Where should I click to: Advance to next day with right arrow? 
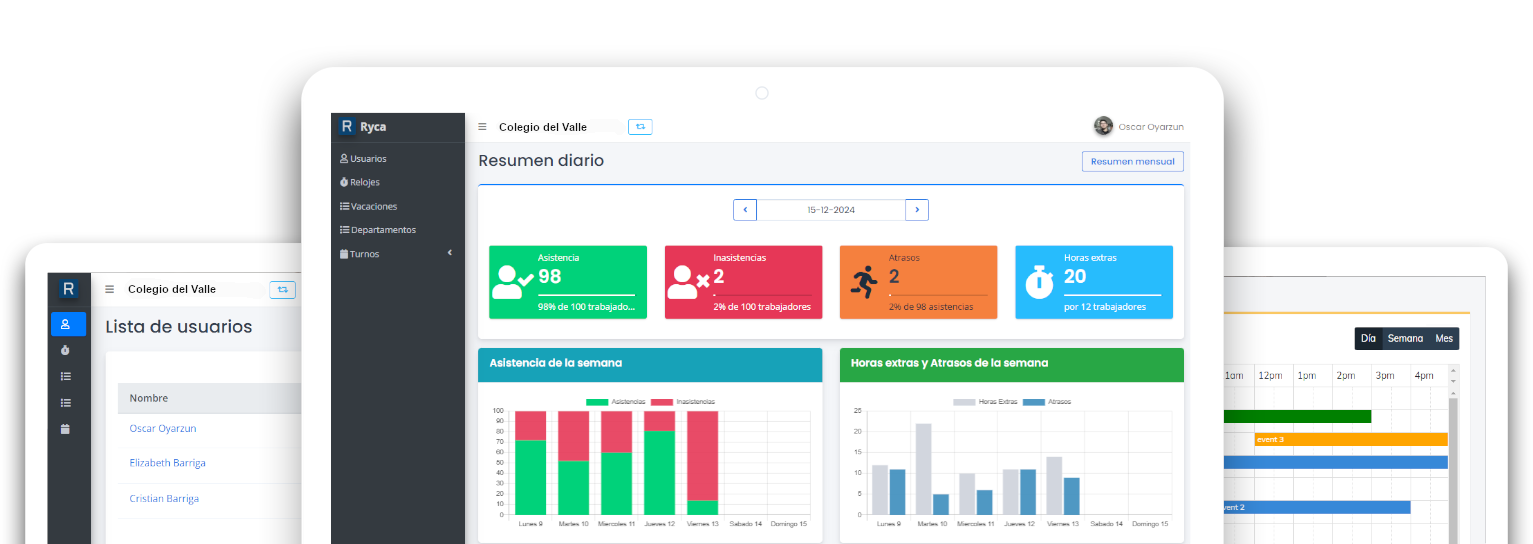917,210
